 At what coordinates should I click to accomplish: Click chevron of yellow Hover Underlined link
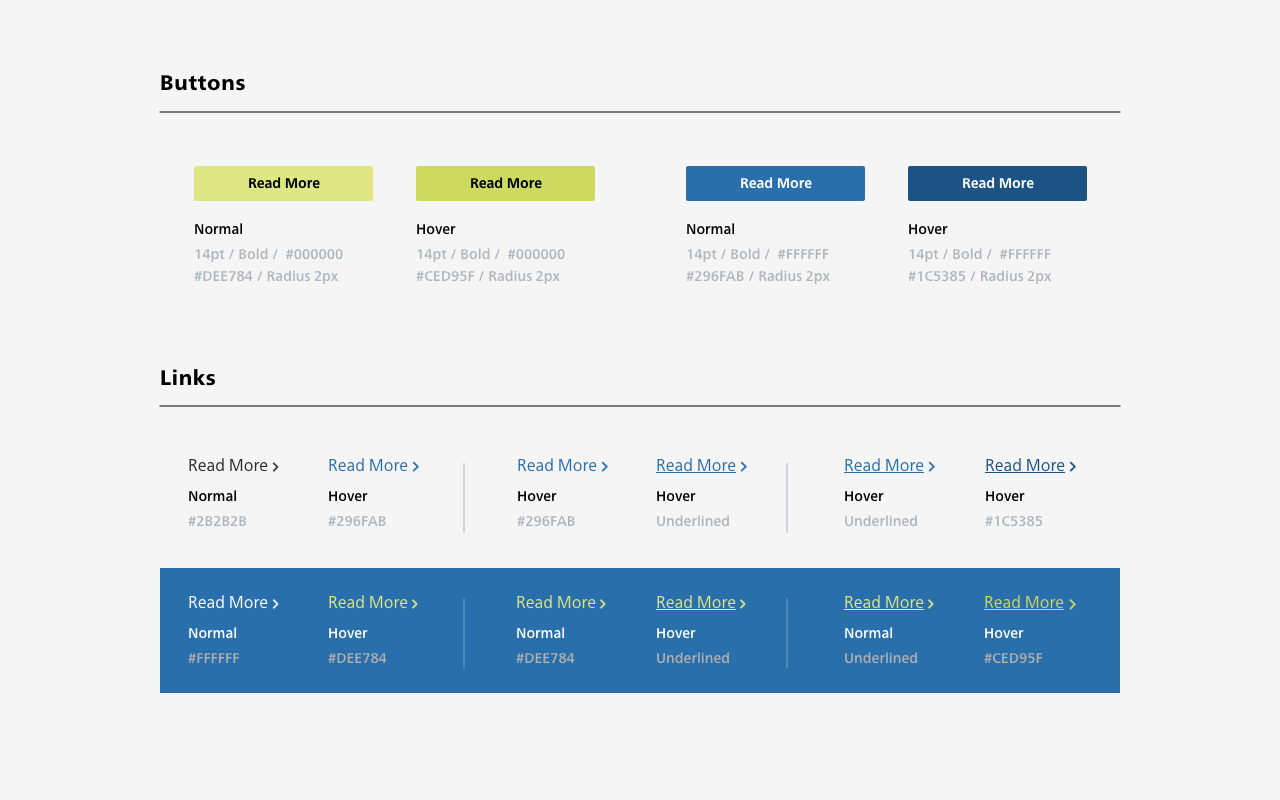(743, 604)
